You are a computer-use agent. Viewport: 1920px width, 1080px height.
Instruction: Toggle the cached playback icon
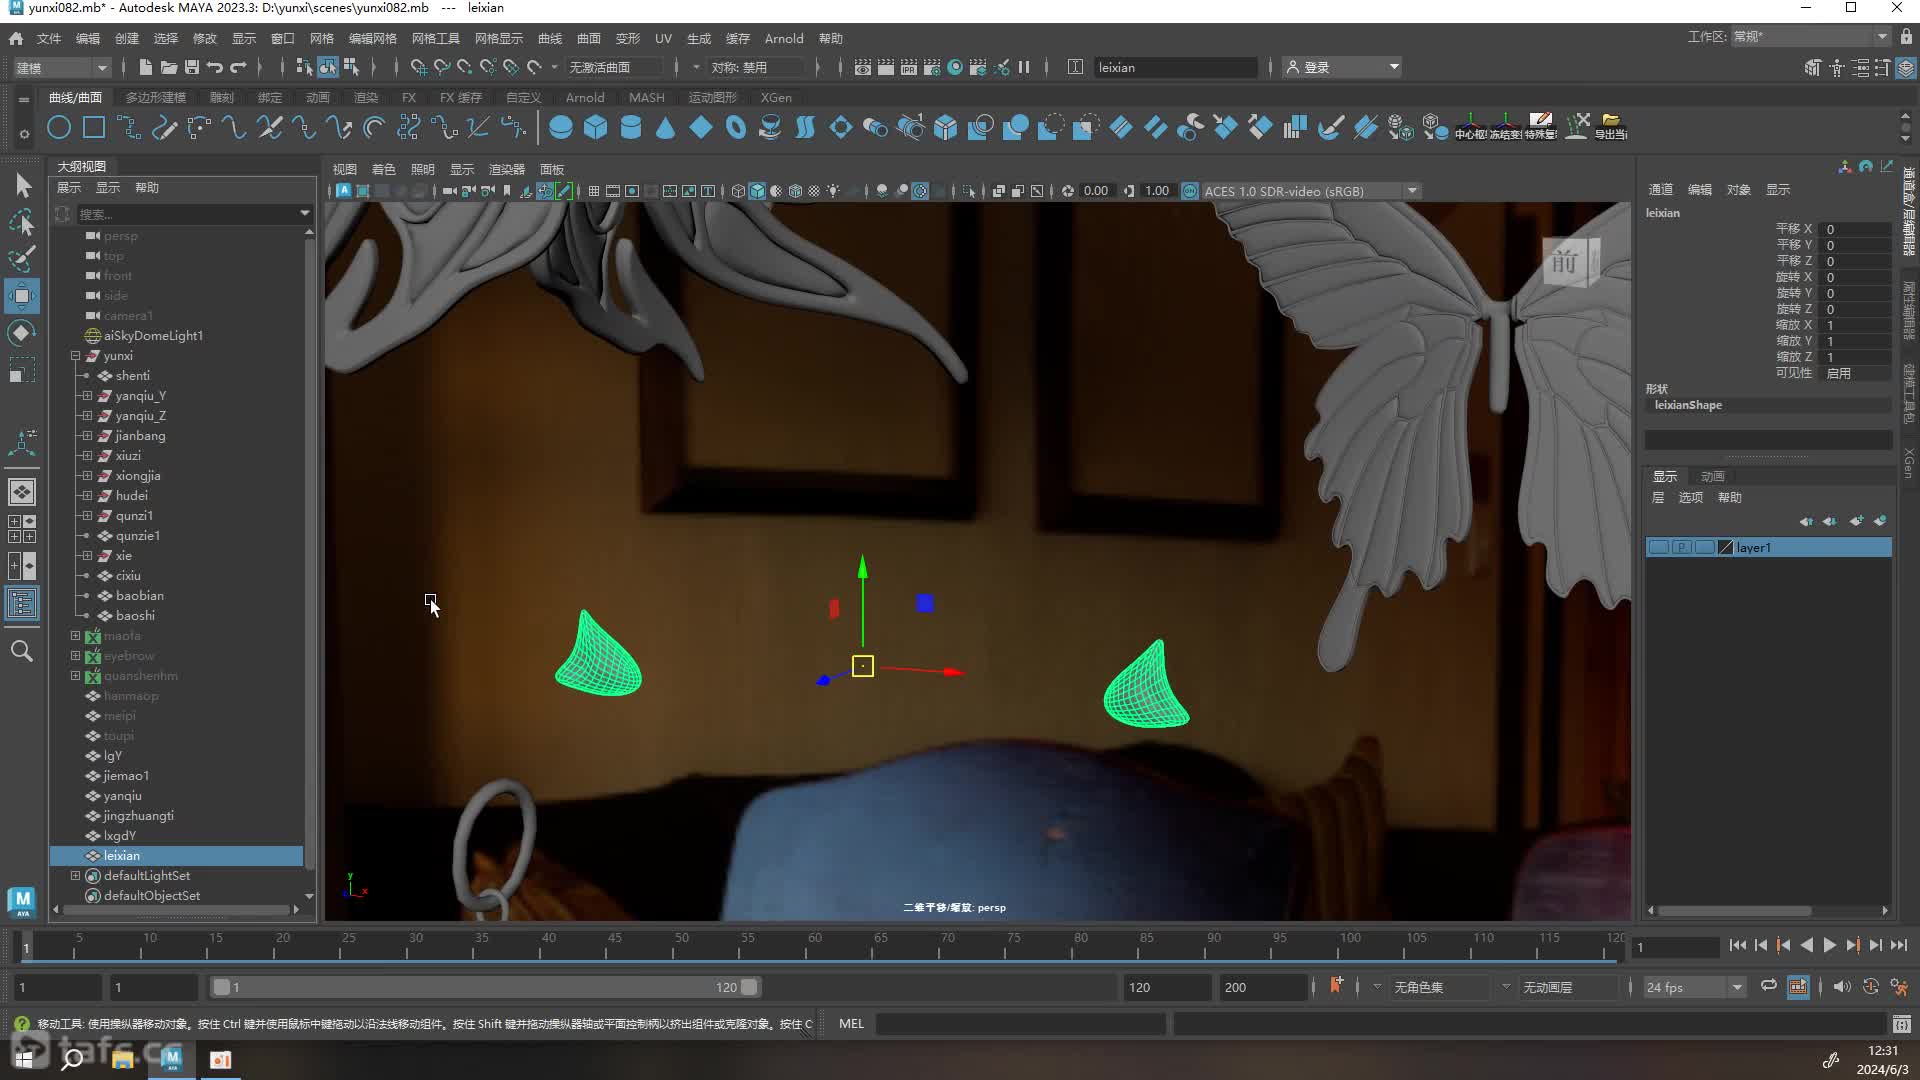(1798, 987)
